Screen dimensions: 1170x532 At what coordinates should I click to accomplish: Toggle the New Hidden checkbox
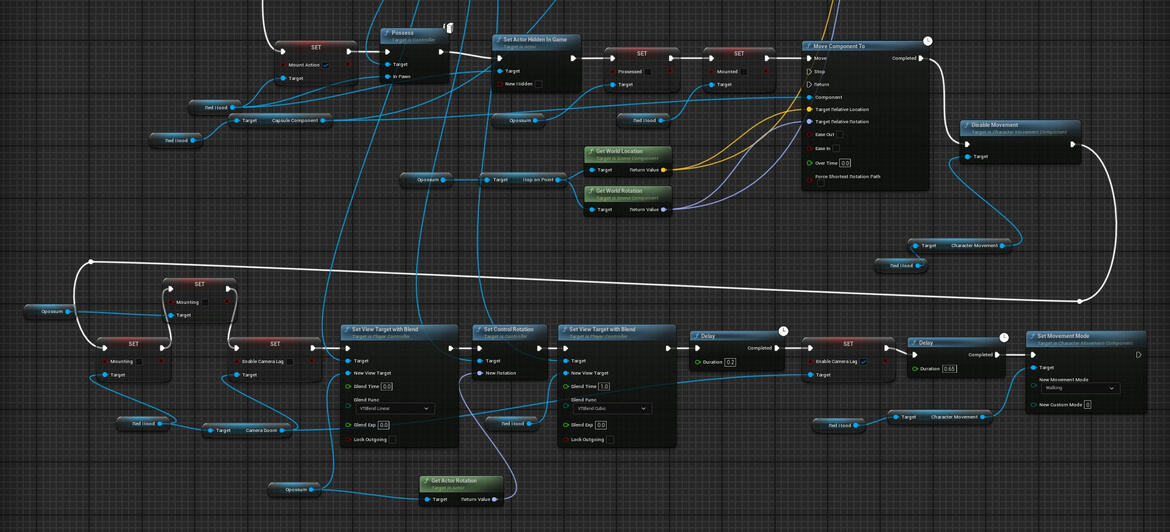tap(538, 84)
